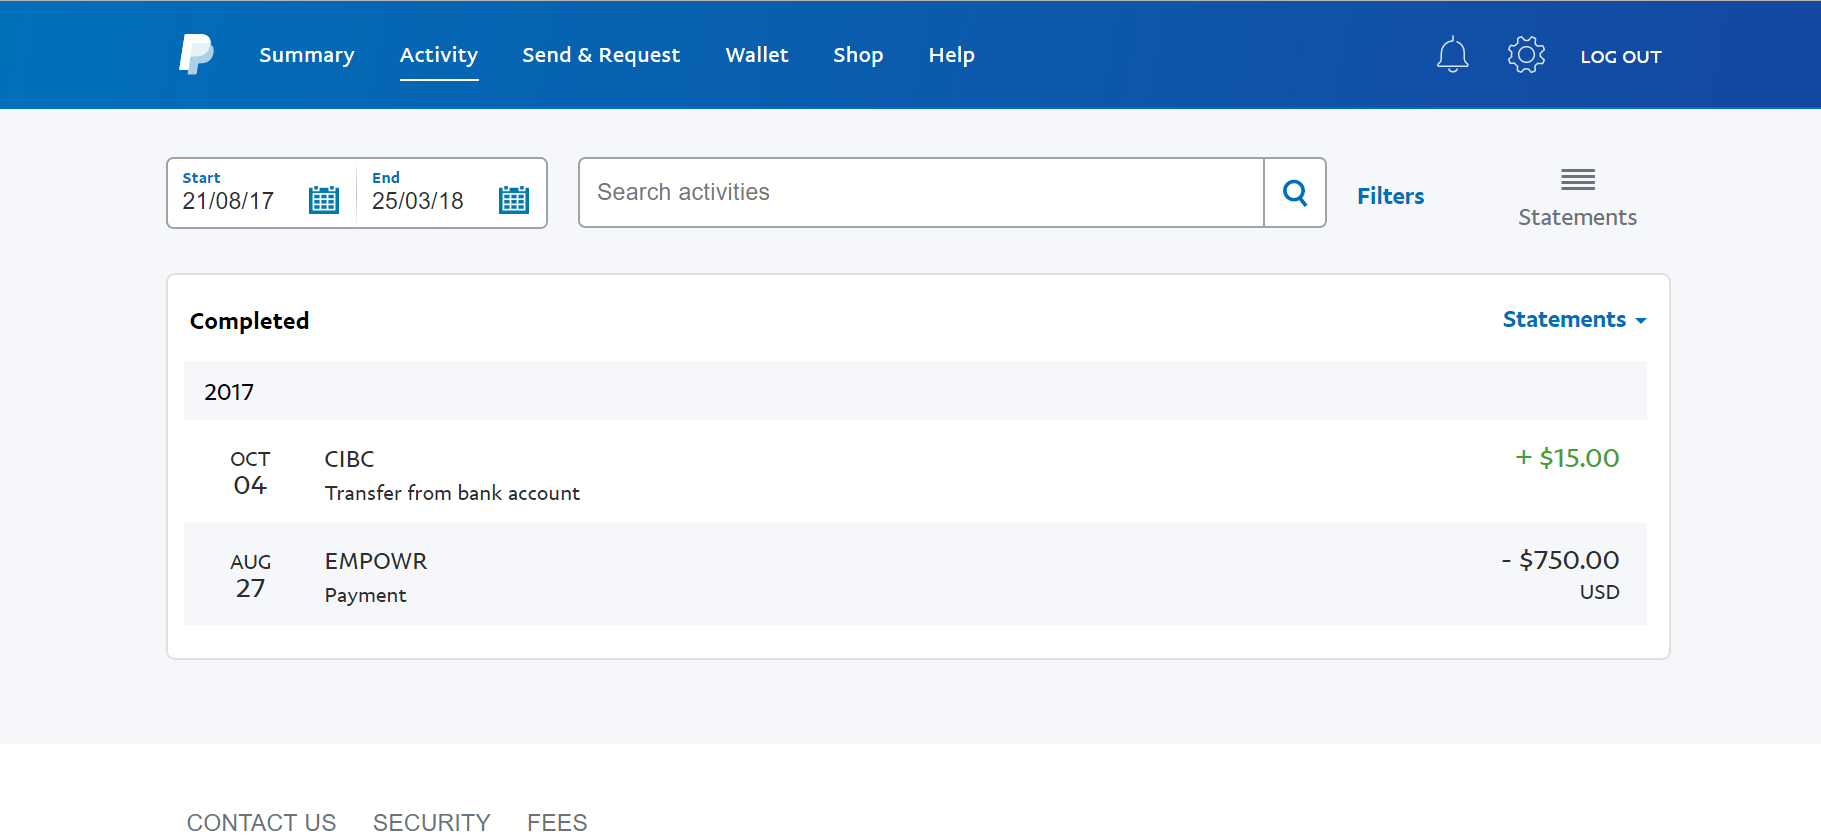
Task: Open the notifications bell
Action: point(1452,54)
